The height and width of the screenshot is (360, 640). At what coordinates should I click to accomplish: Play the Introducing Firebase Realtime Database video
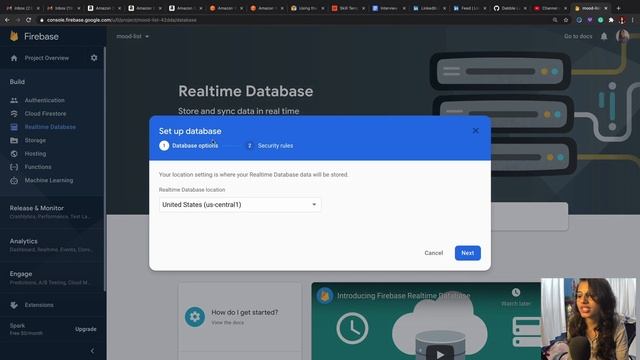(439, 353)
